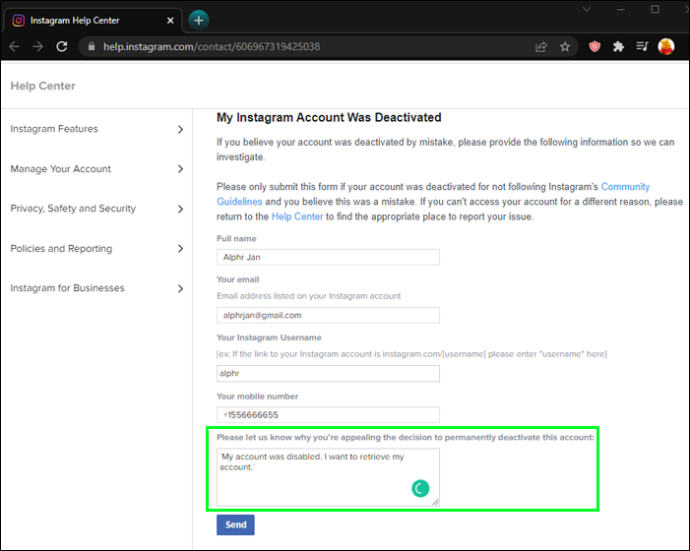Image resolution: width=690 pixels, height=551 pixels.
Task: Select the Instagram Help Center tab
Action: click(92, 21)
